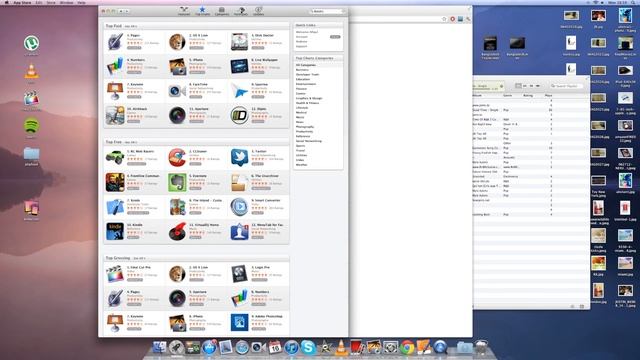Open Launchpad rocket icon in Dock

[176, 347]
